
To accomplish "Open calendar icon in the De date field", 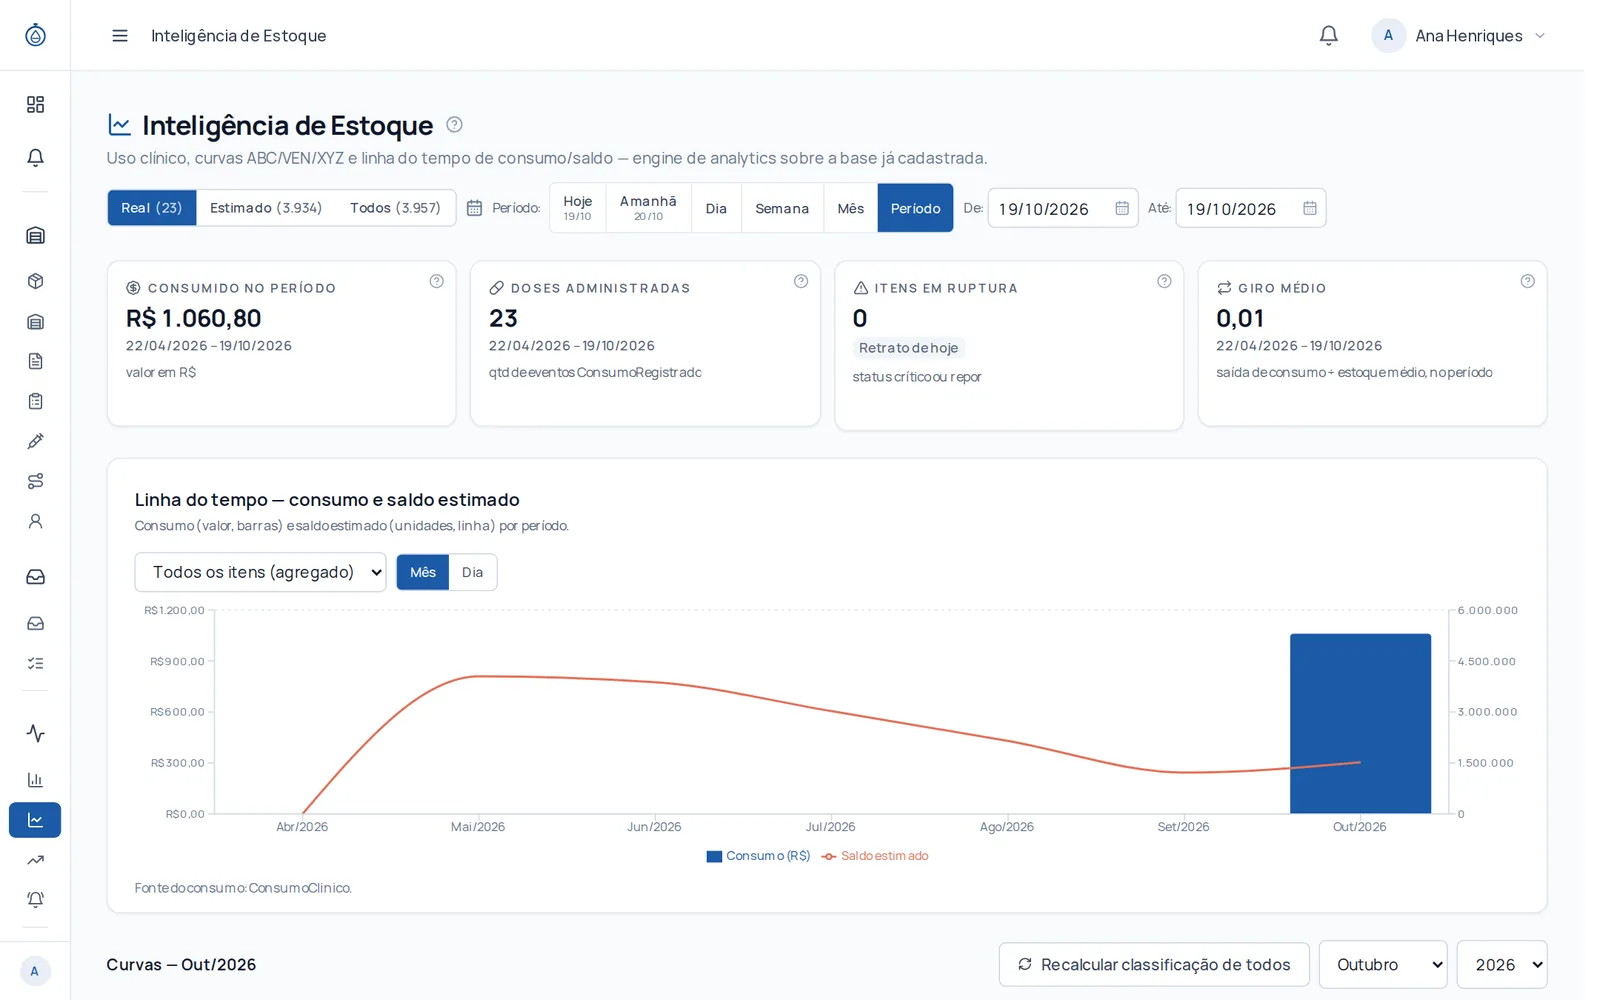I will (1122, 208).
